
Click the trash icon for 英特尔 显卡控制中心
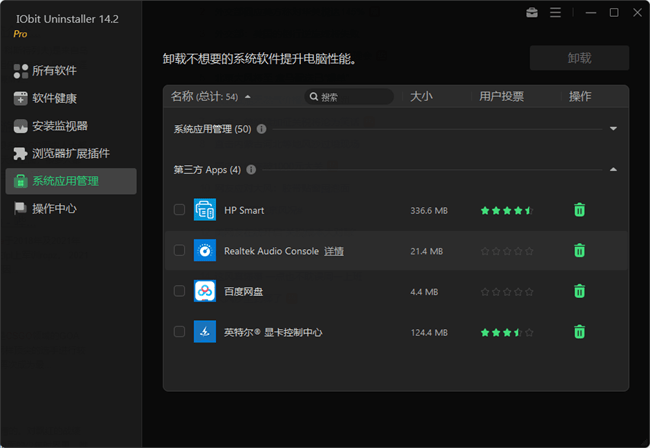tap(579, 332)
